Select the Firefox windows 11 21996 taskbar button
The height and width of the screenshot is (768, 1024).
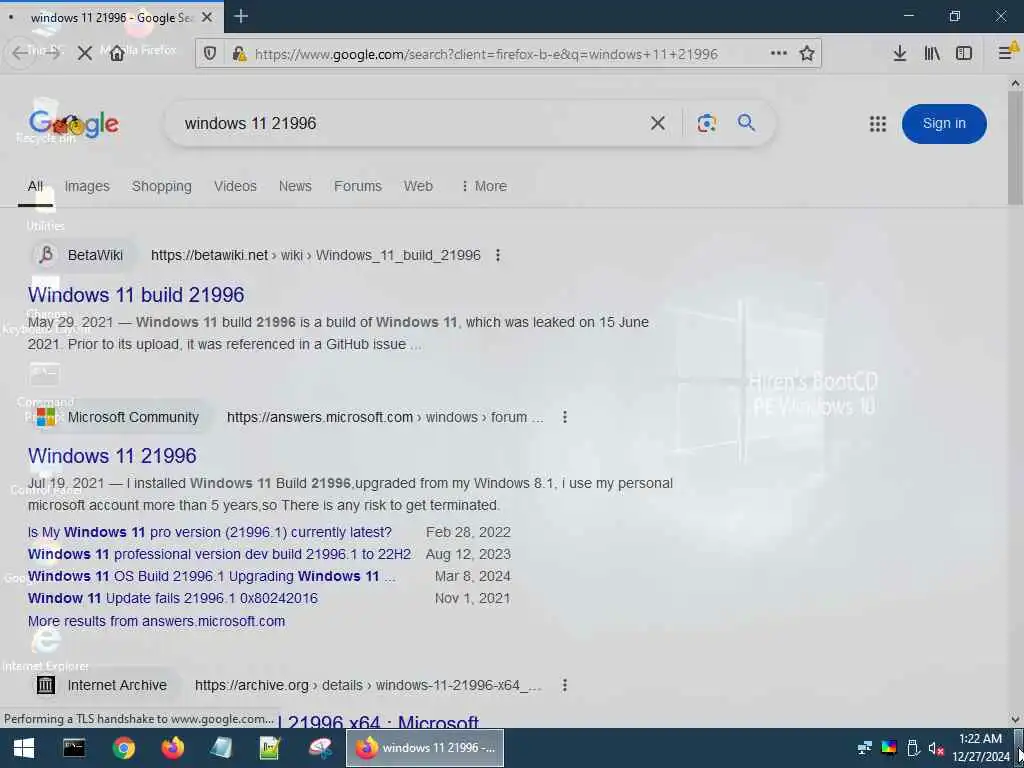click(425, 748)
